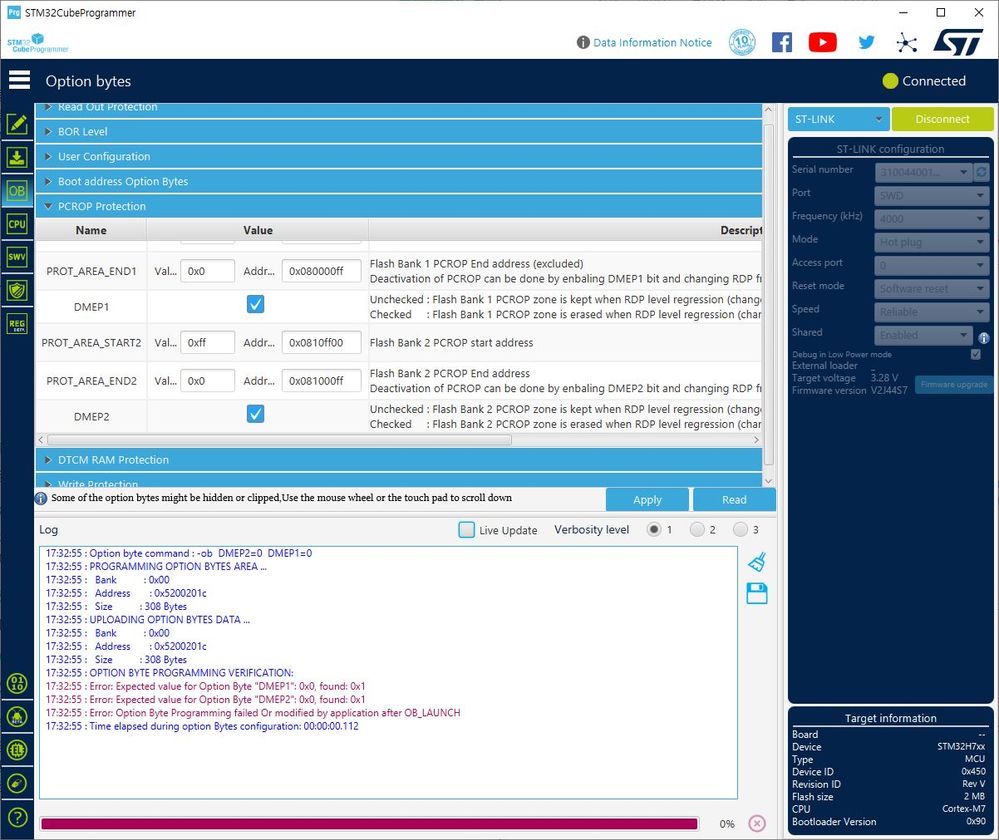
Task: Click the EL external loader icon
Action: [x=17, y=749]
